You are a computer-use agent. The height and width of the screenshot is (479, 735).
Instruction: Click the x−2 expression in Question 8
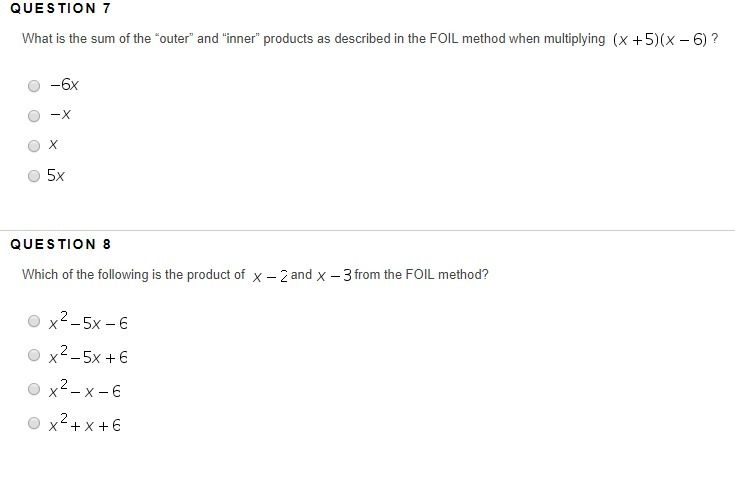pos(270,277)
